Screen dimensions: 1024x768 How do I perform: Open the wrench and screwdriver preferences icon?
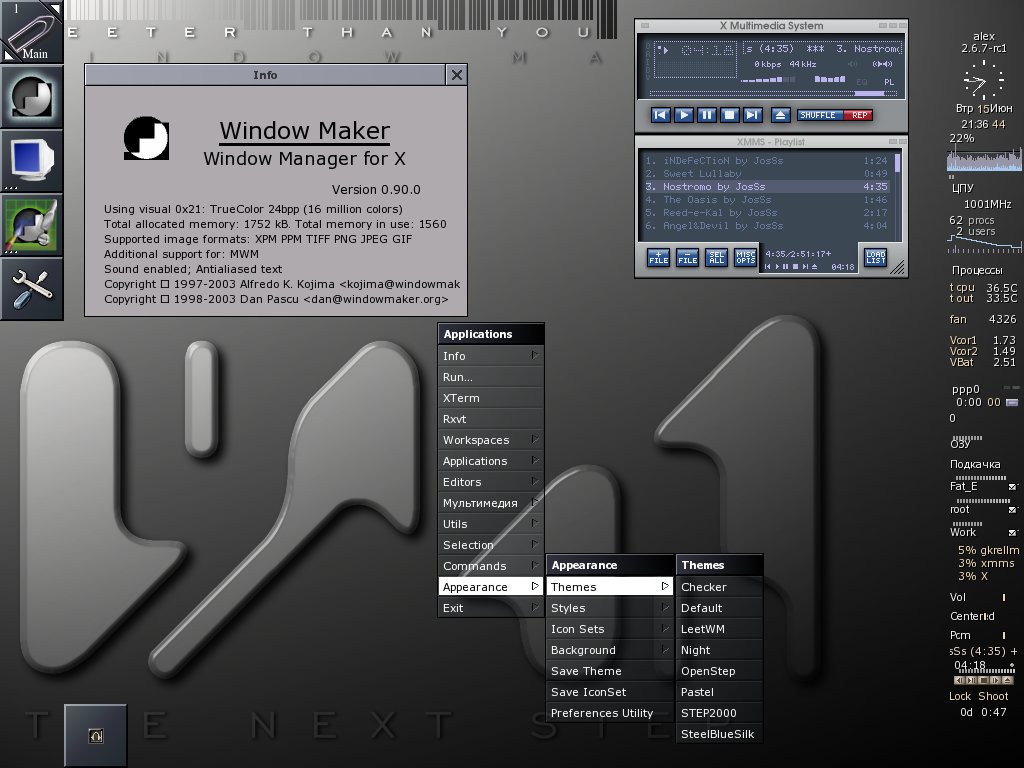point(31,288)
